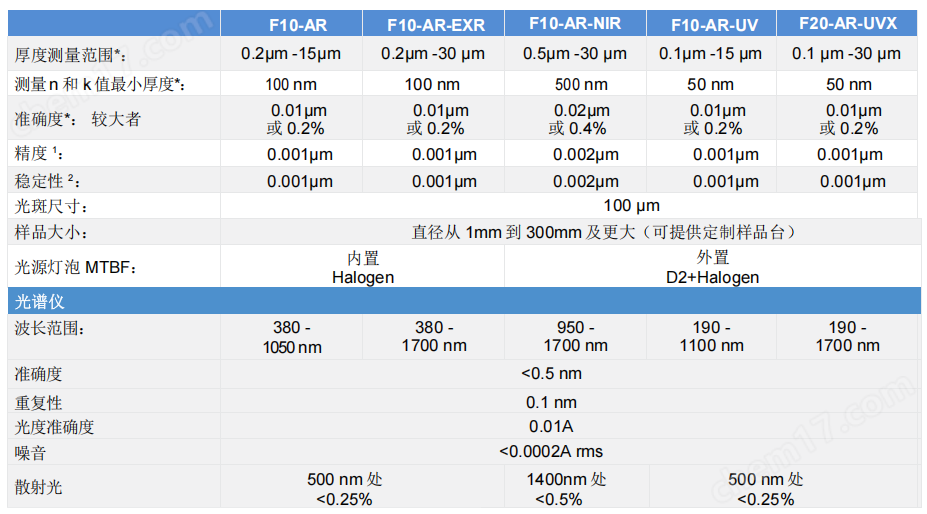
Task: Select the 内置 Halogen light source cell
Action: pos(363,268)
